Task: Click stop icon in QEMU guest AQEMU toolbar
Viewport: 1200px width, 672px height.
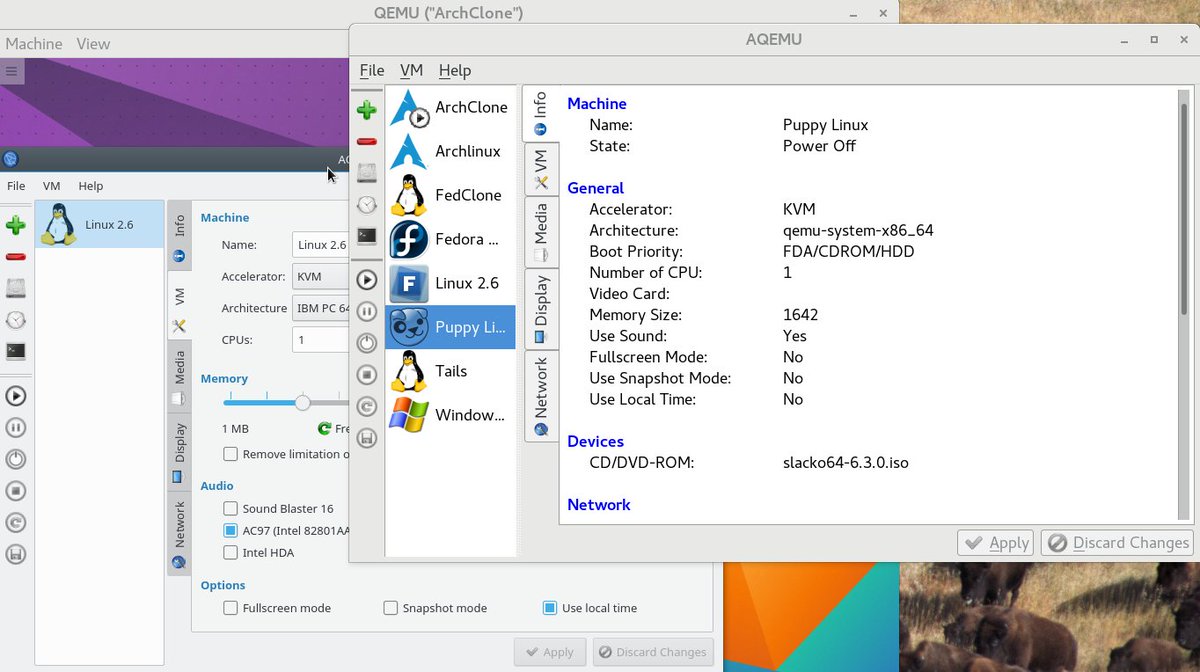Action: [15, 491]
